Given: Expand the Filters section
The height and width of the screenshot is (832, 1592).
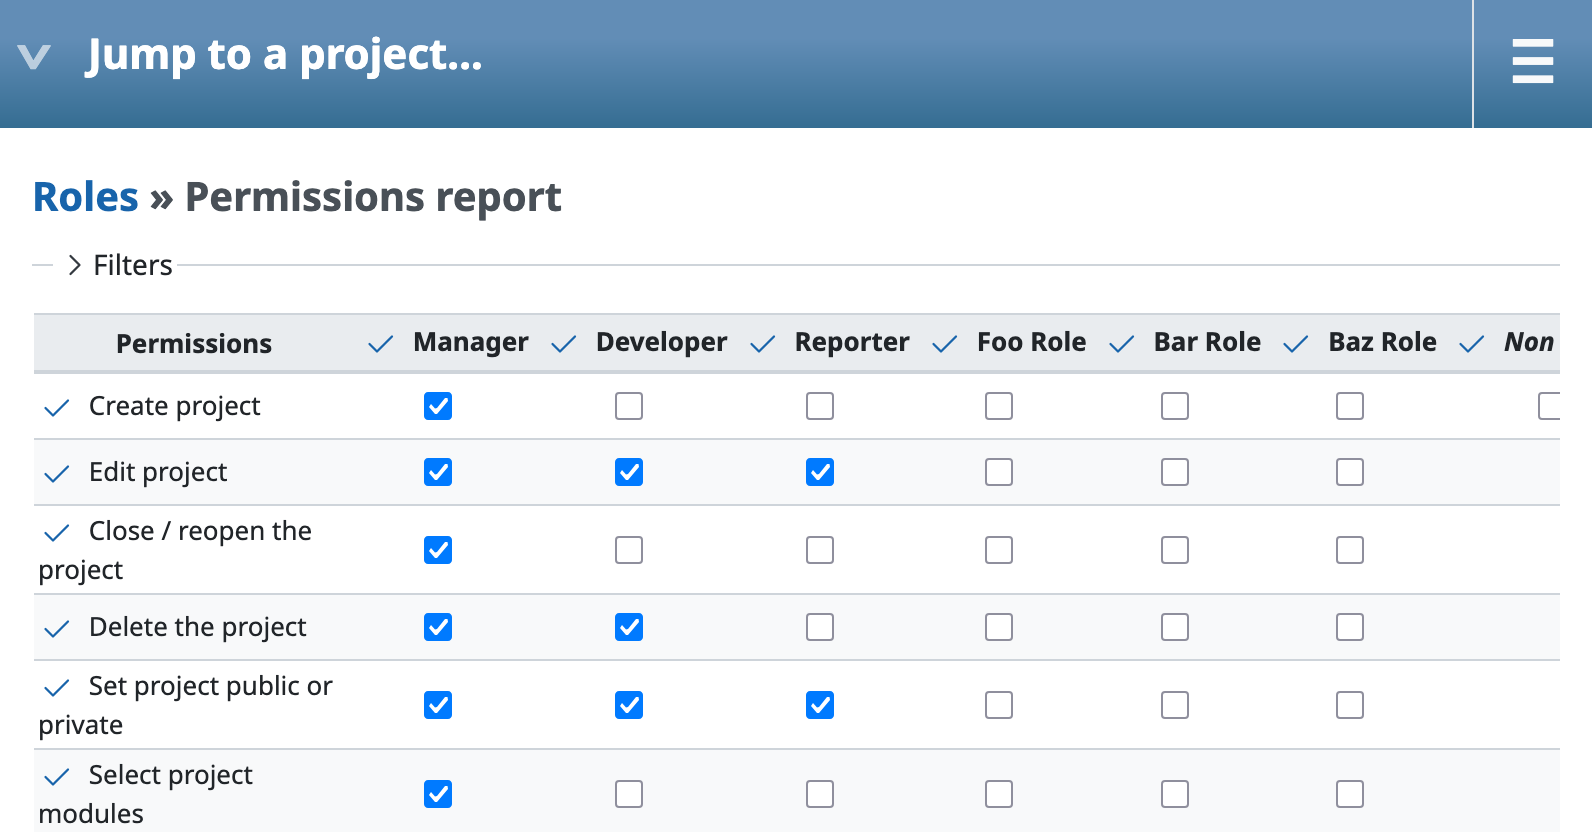Looking at the screenshot, I should (x=120, y=265).
